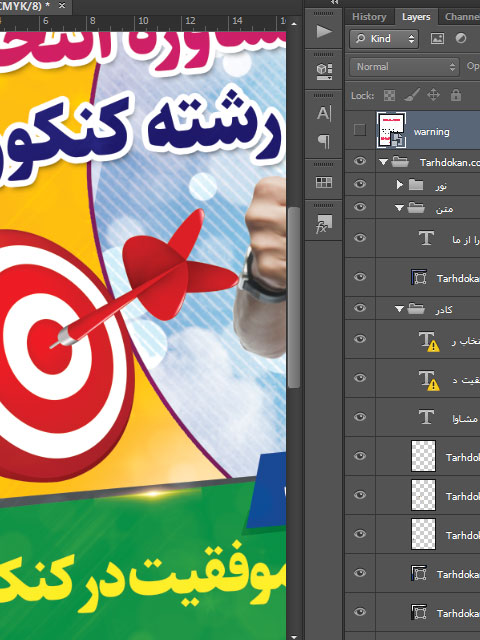
Task: Toggle eye of کادر group
Action: tap(360, 308)
